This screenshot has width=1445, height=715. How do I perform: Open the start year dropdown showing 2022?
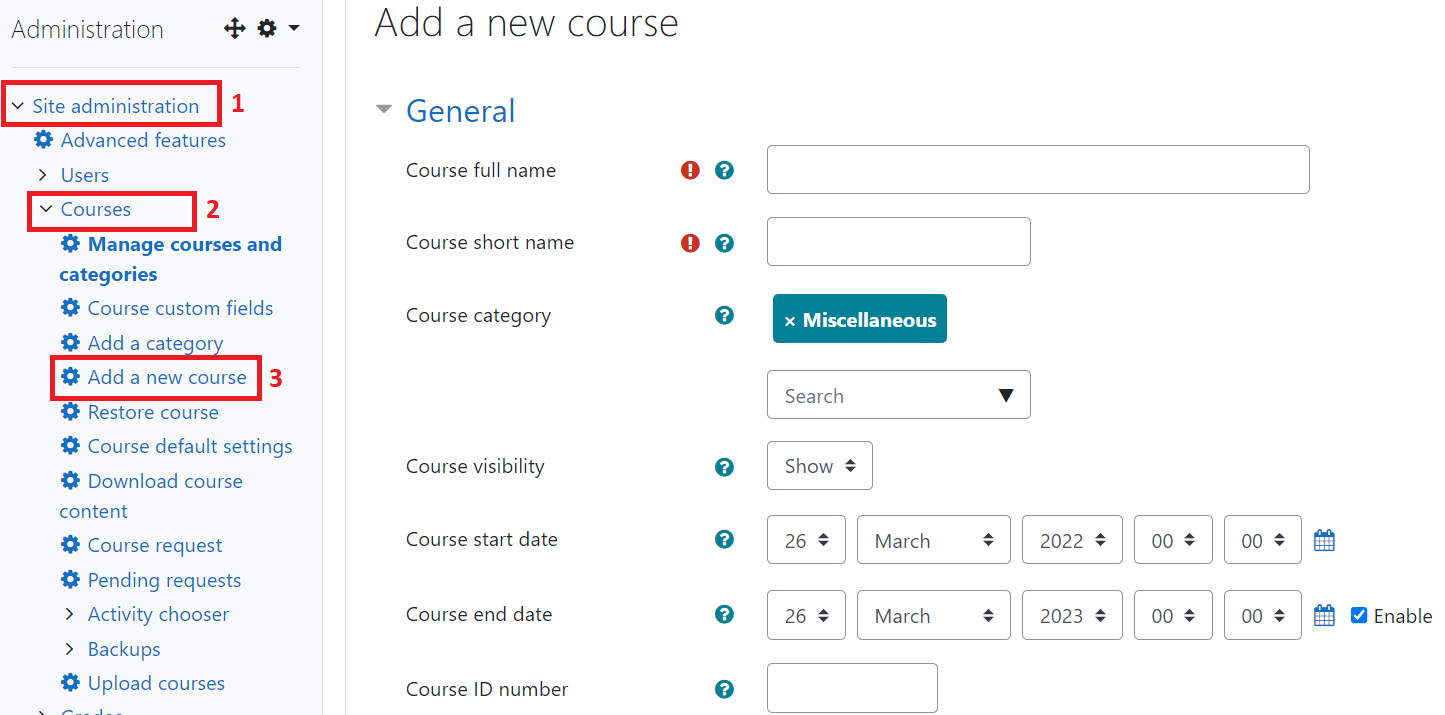pos(1071,539)
